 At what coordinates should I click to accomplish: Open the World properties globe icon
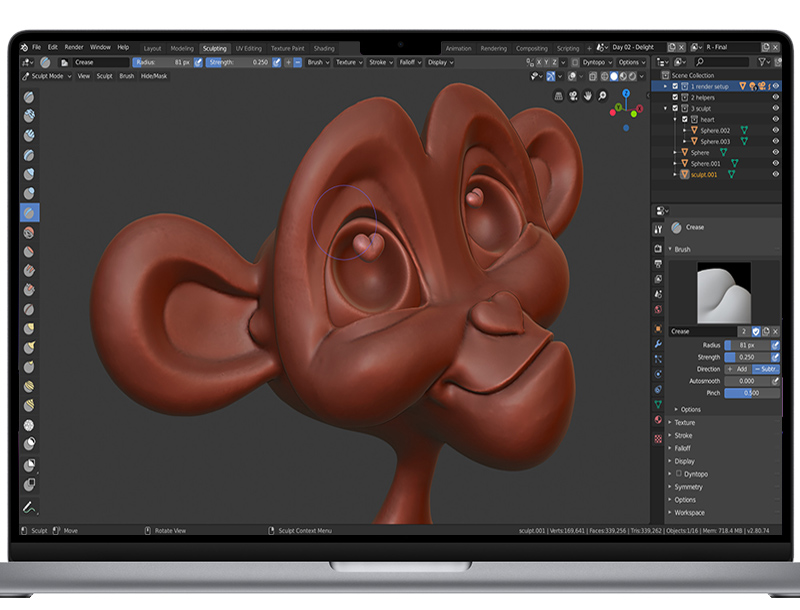(x=658, y=309)
